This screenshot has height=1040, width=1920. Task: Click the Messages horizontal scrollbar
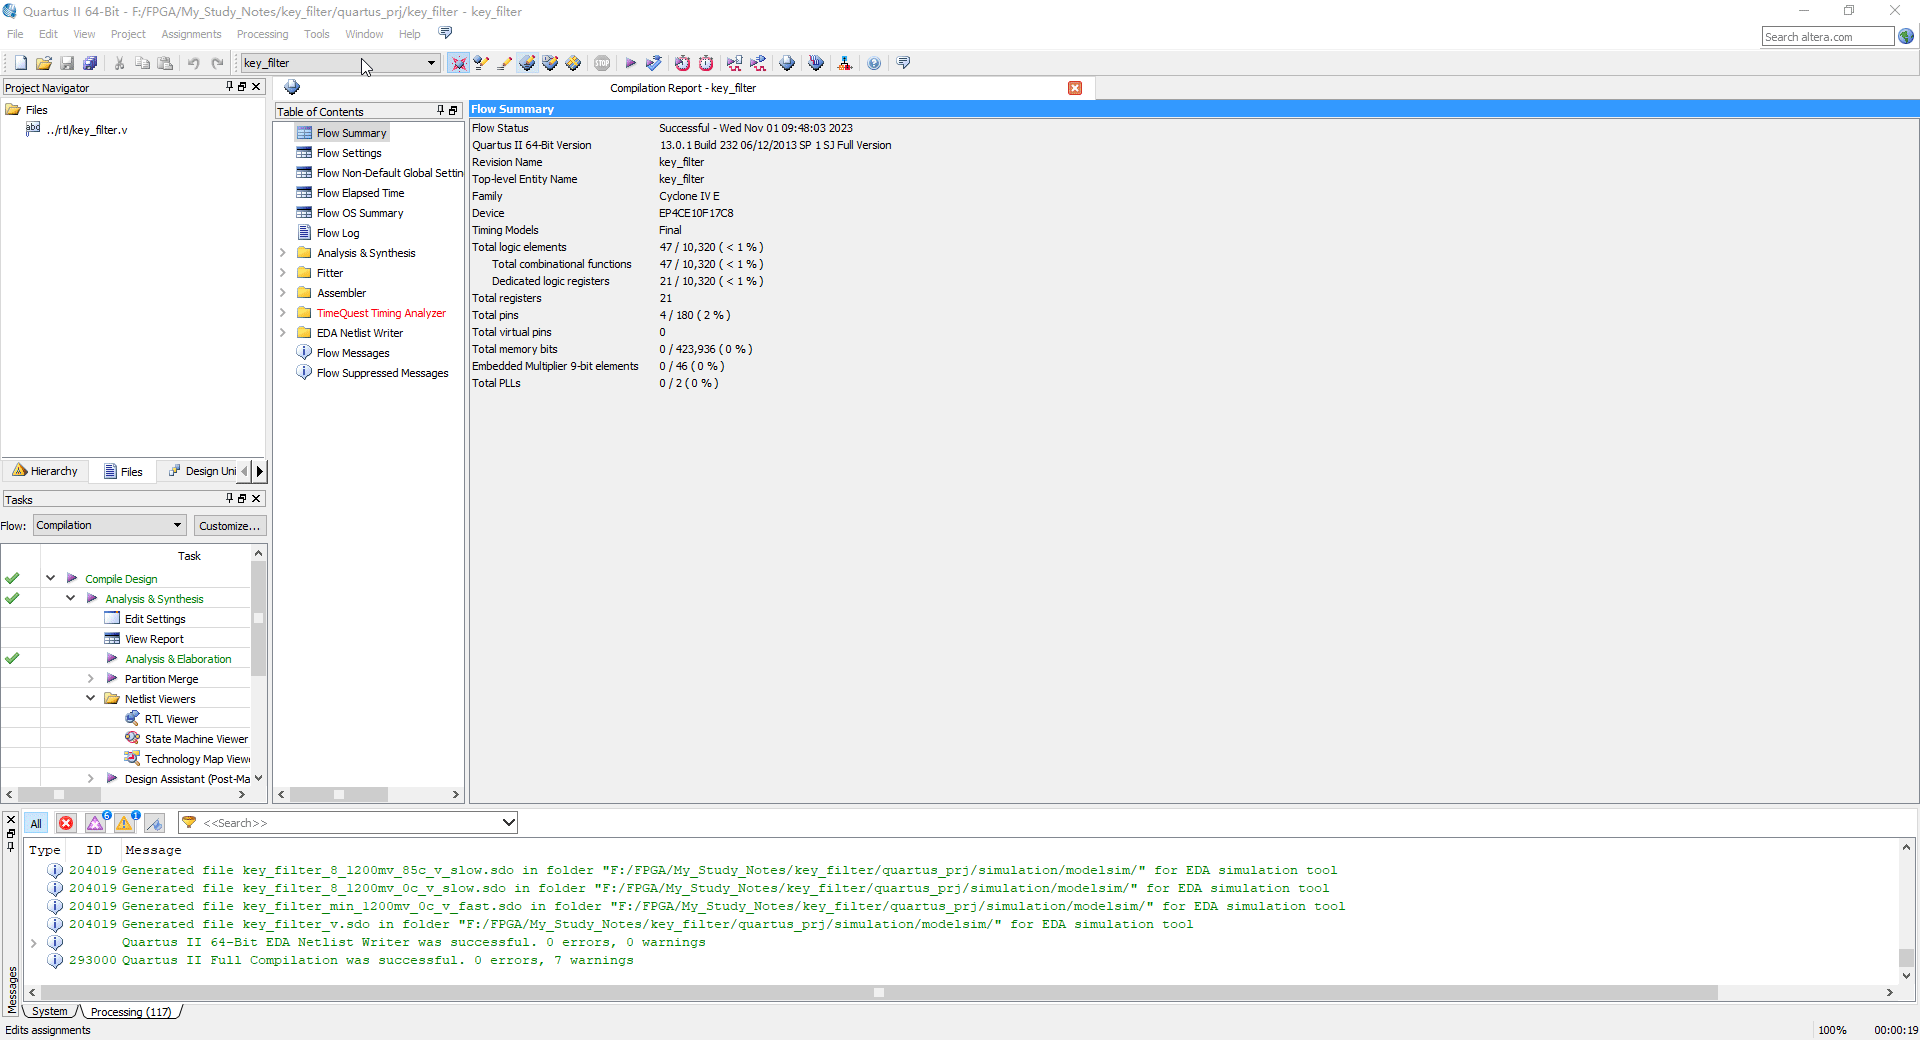pyautogui.click(x=877, y=993)
